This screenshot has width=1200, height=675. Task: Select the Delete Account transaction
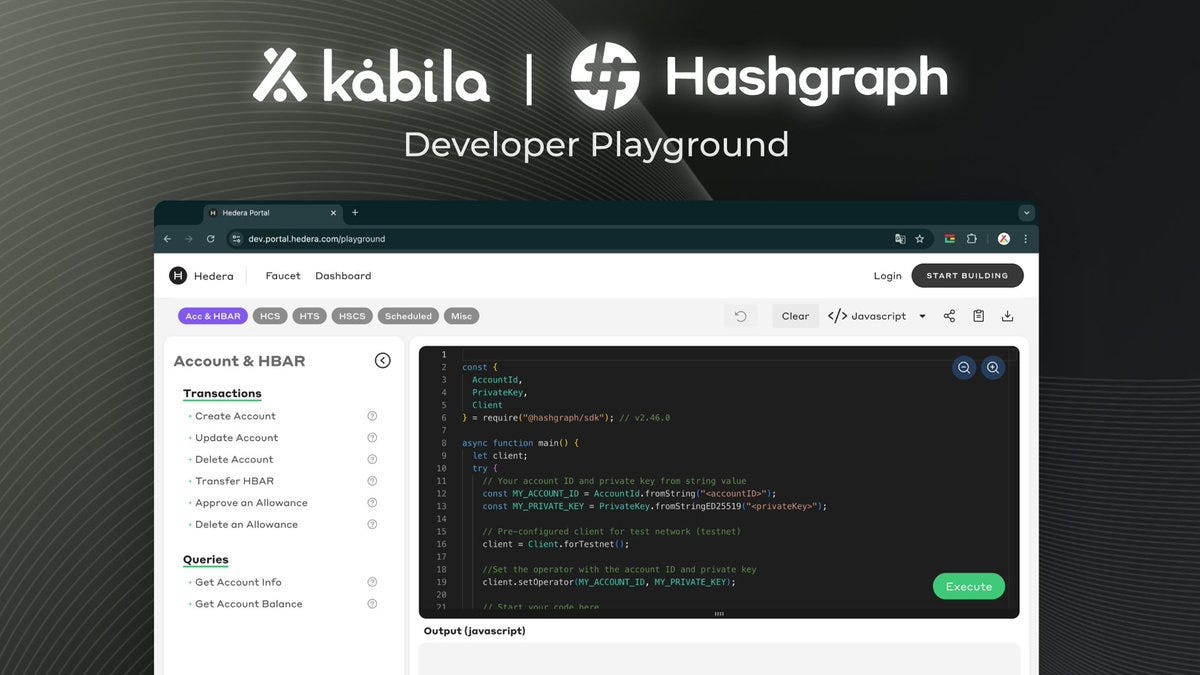click(234, 460)
